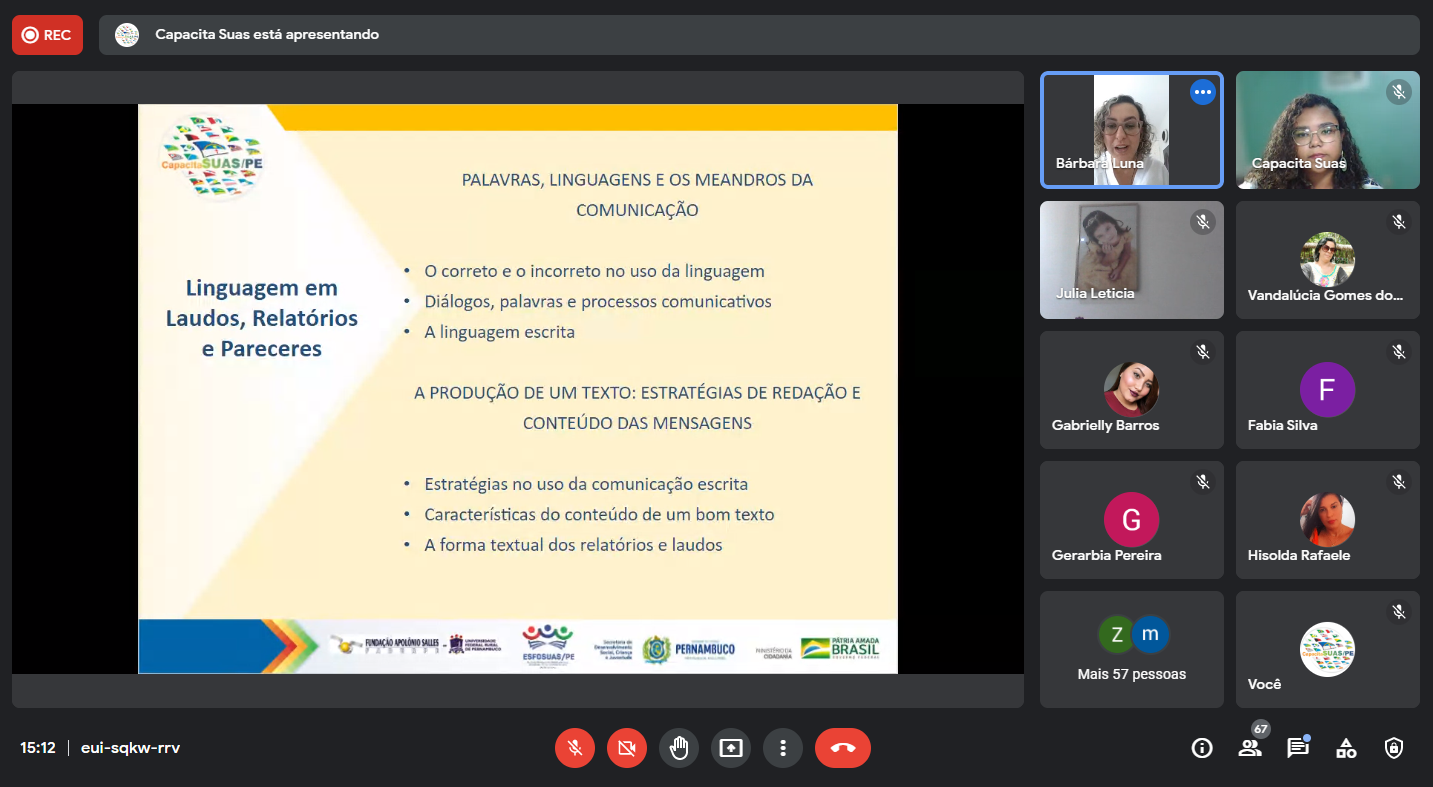1433x787 pixels.
Task: Click the shared presentation slide
Action: pos(517,388)
